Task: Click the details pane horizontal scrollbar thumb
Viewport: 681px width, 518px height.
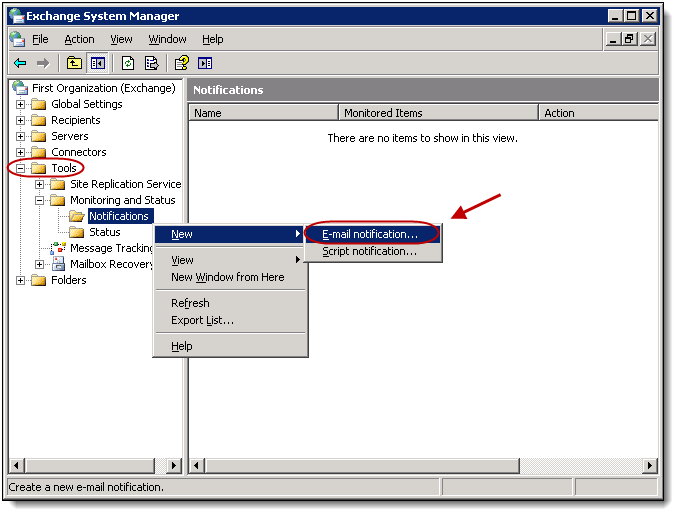Action: click(362, 466)
